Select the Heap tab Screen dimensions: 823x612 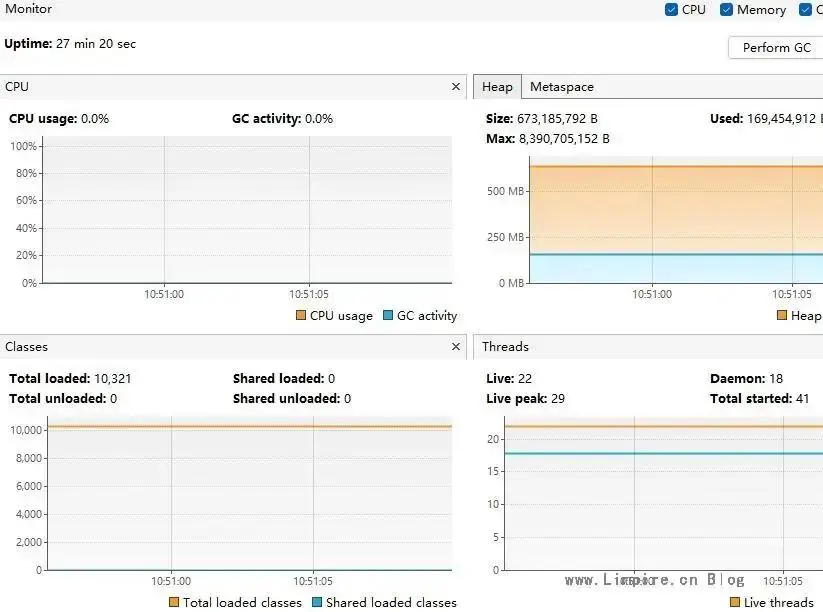pos(497,87)
